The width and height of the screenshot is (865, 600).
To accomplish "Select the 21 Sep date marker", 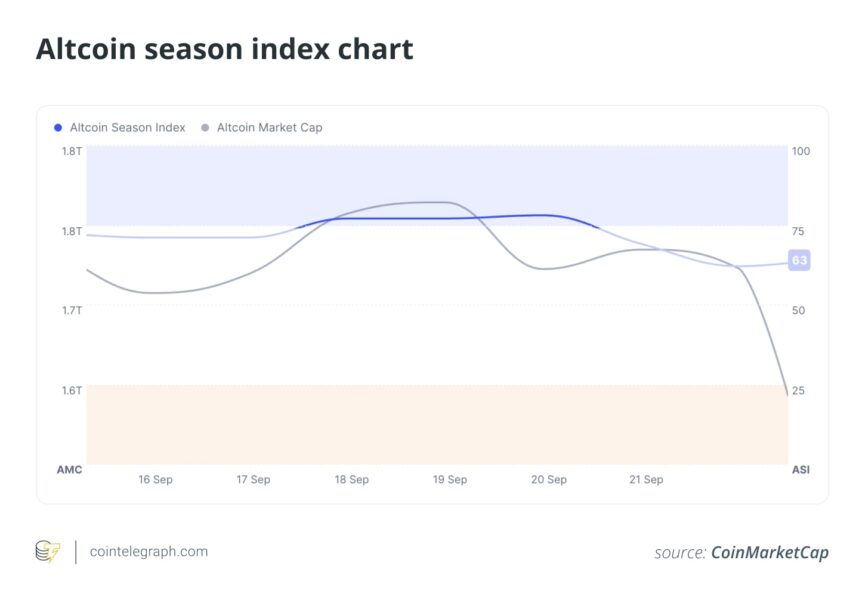I will coord(646,480).
